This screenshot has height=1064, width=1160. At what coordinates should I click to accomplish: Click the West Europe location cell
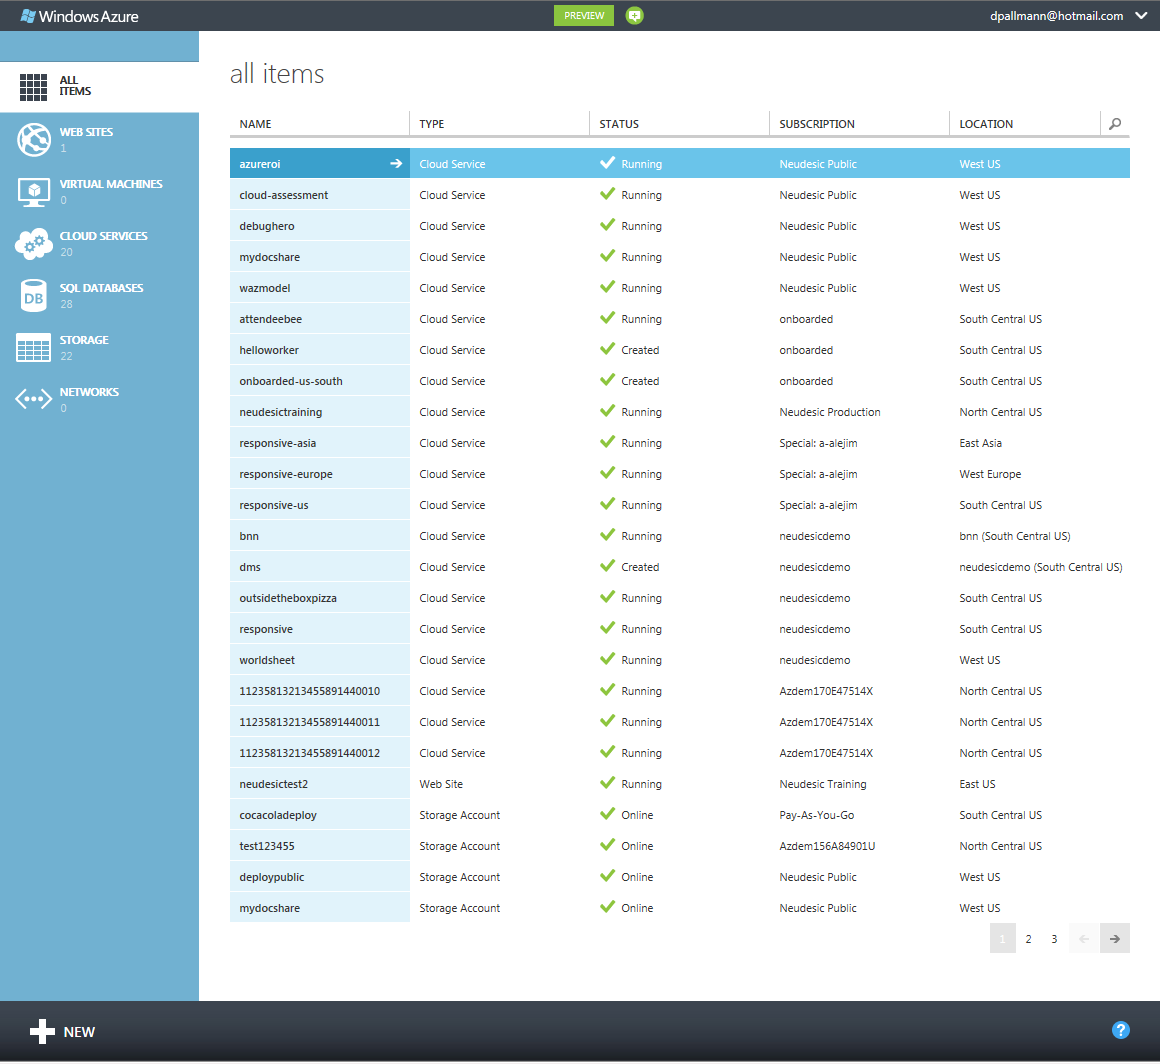[990, 475]
